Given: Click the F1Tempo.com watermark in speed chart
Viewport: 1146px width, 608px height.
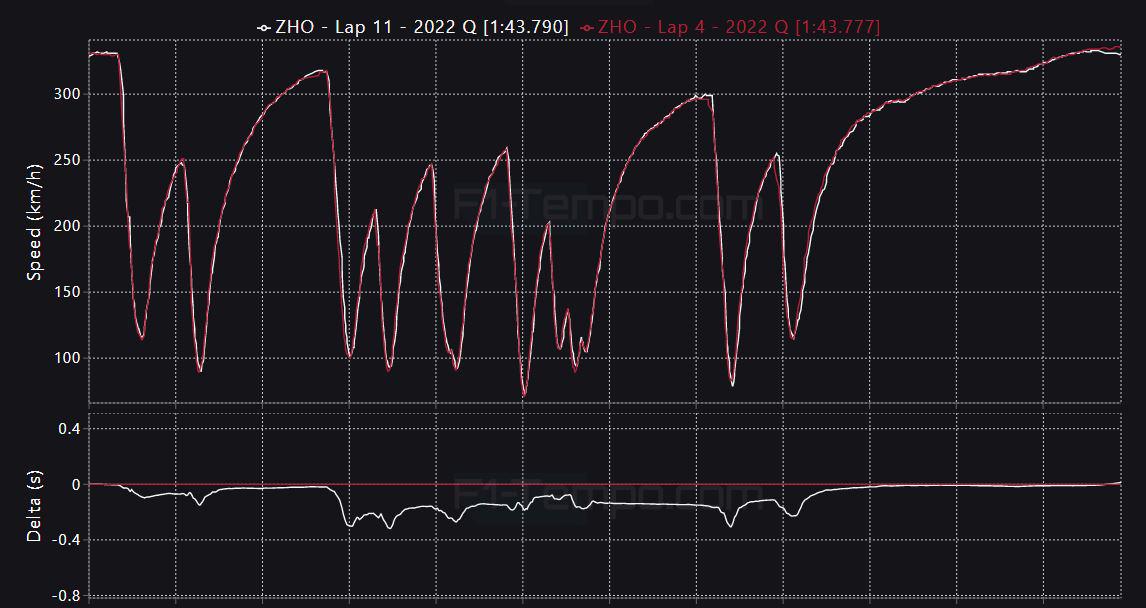Looking at the screenshot, I should (607, 205).
